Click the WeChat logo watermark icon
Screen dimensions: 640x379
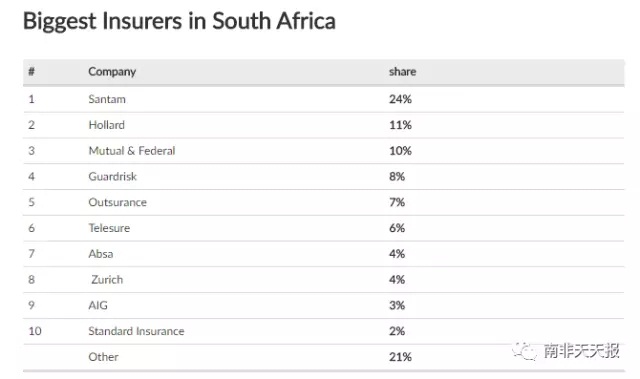pyautogui.click(x=524, y=351)
